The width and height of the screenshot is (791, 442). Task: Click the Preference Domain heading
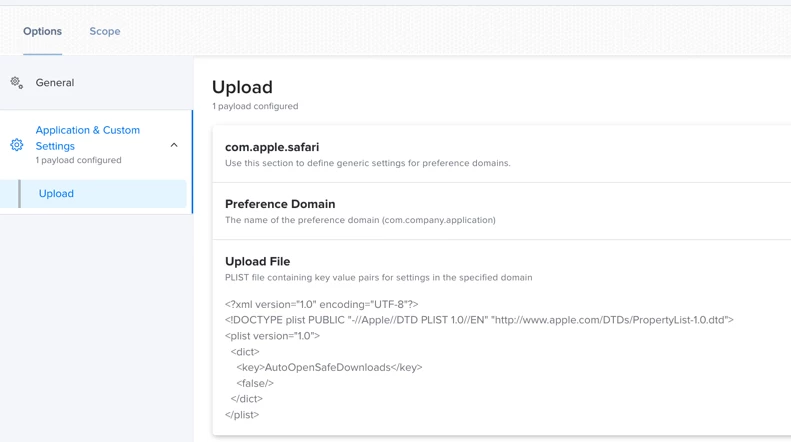pos(280,204)
